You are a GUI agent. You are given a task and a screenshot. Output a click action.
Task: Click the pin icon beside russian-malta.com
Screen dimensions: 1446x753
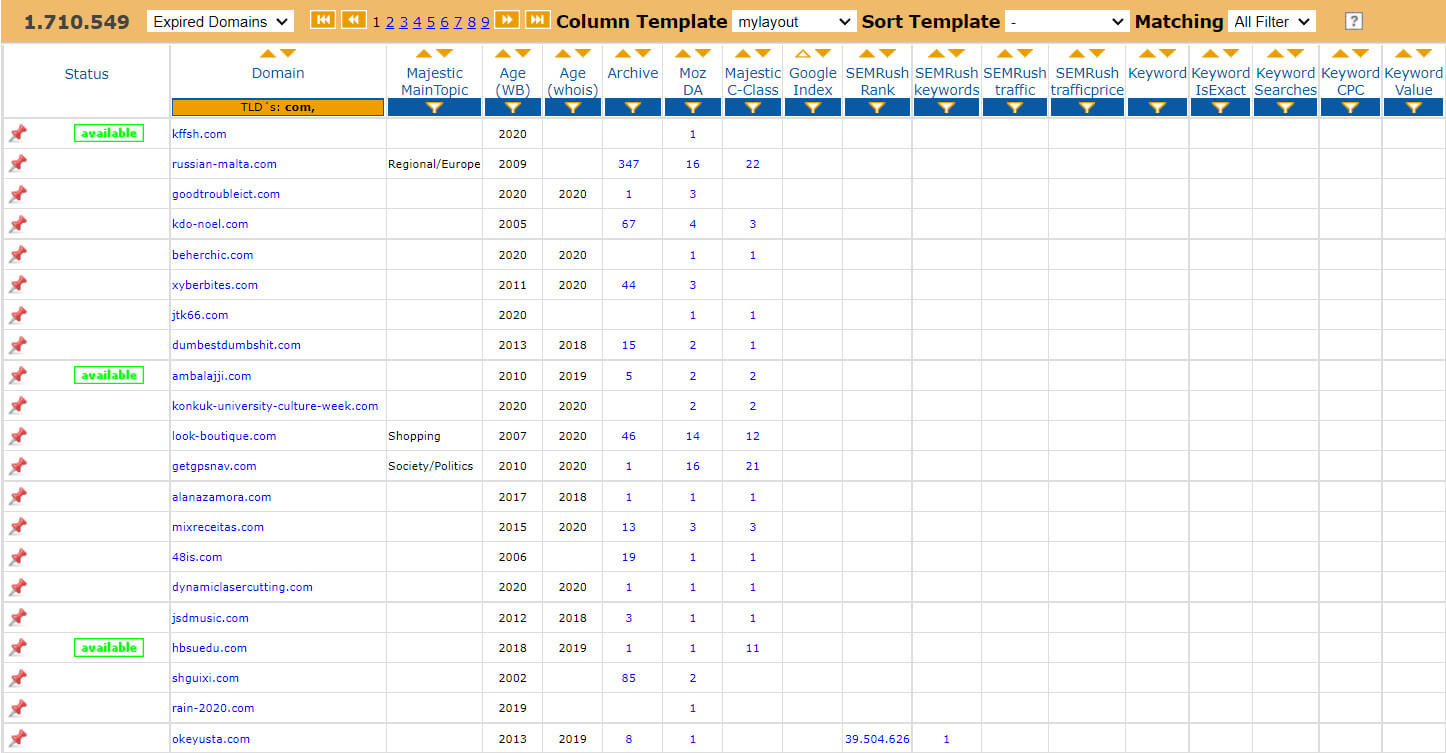pyautogui.click(x=17, y=163)
